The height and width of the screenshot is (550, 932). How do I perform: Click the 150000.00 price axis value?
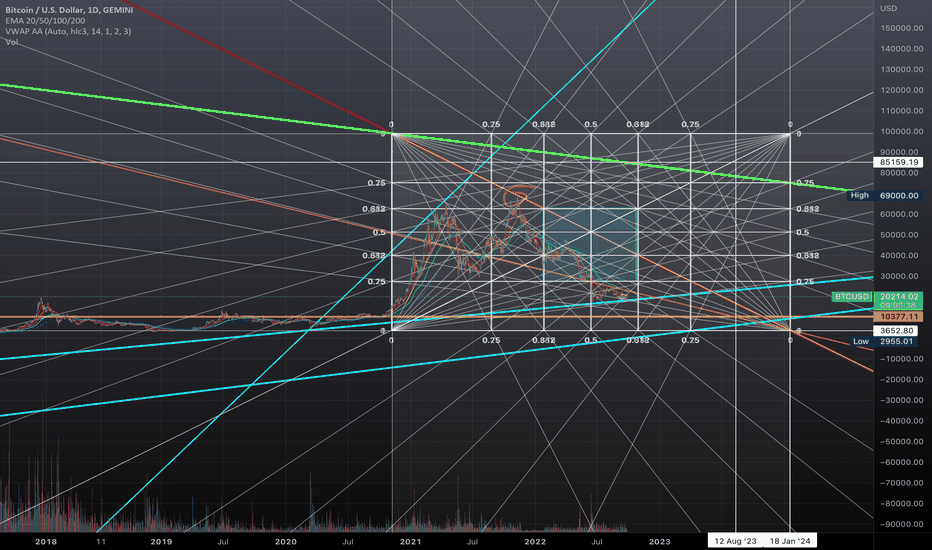902,28
